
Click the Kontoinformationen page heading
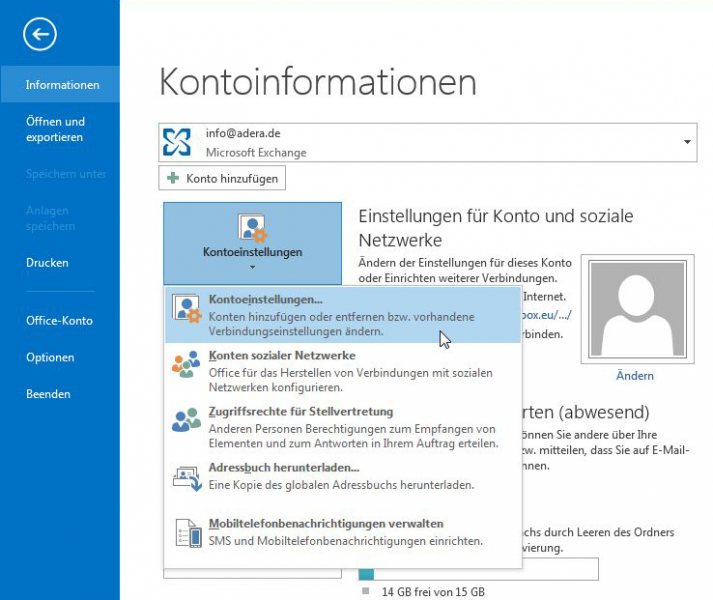(x=318, y=82)
